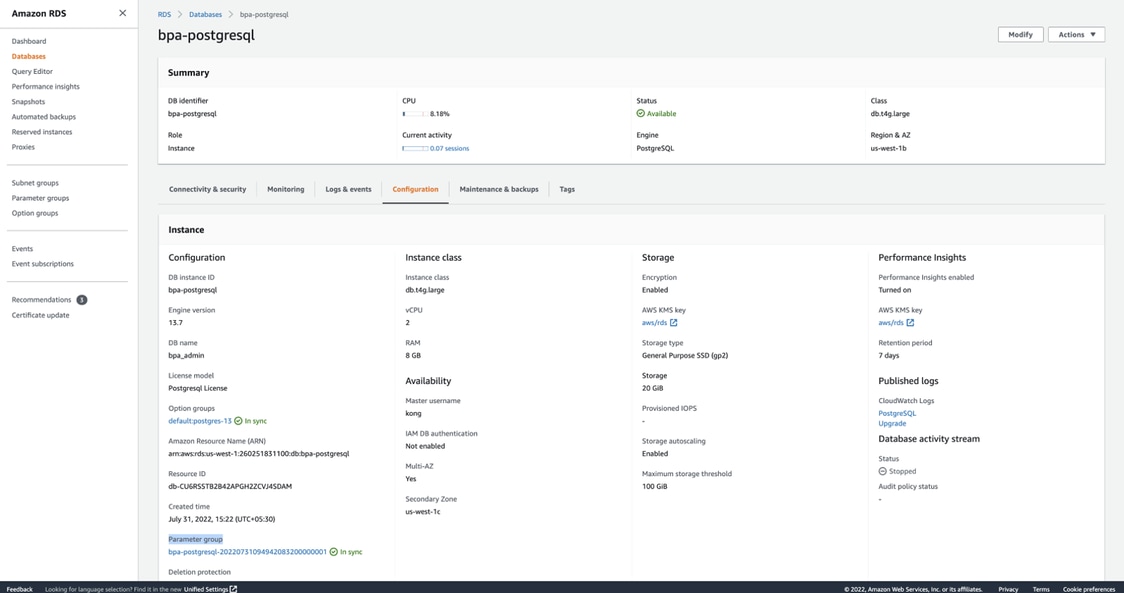1124x593 pixels.
Task: Click the RDS breadcrumb link
Action: [164, 14]
